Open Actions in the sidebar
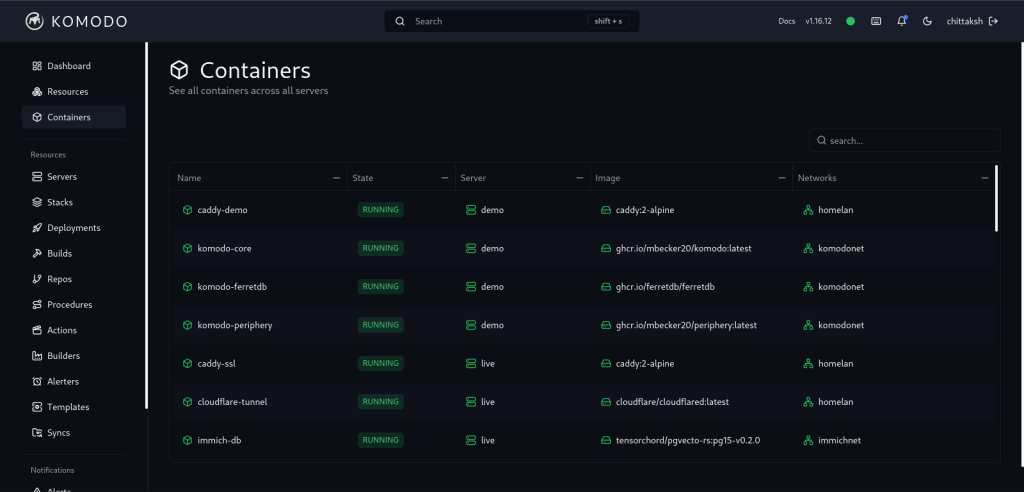Screen dimensions: 1024x492 click(74, 330)
